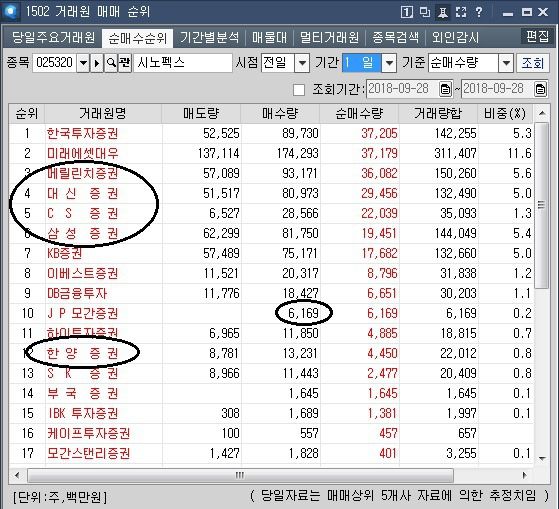
Task: Select the 한양증권 broker name
Action: click(82, 353)
